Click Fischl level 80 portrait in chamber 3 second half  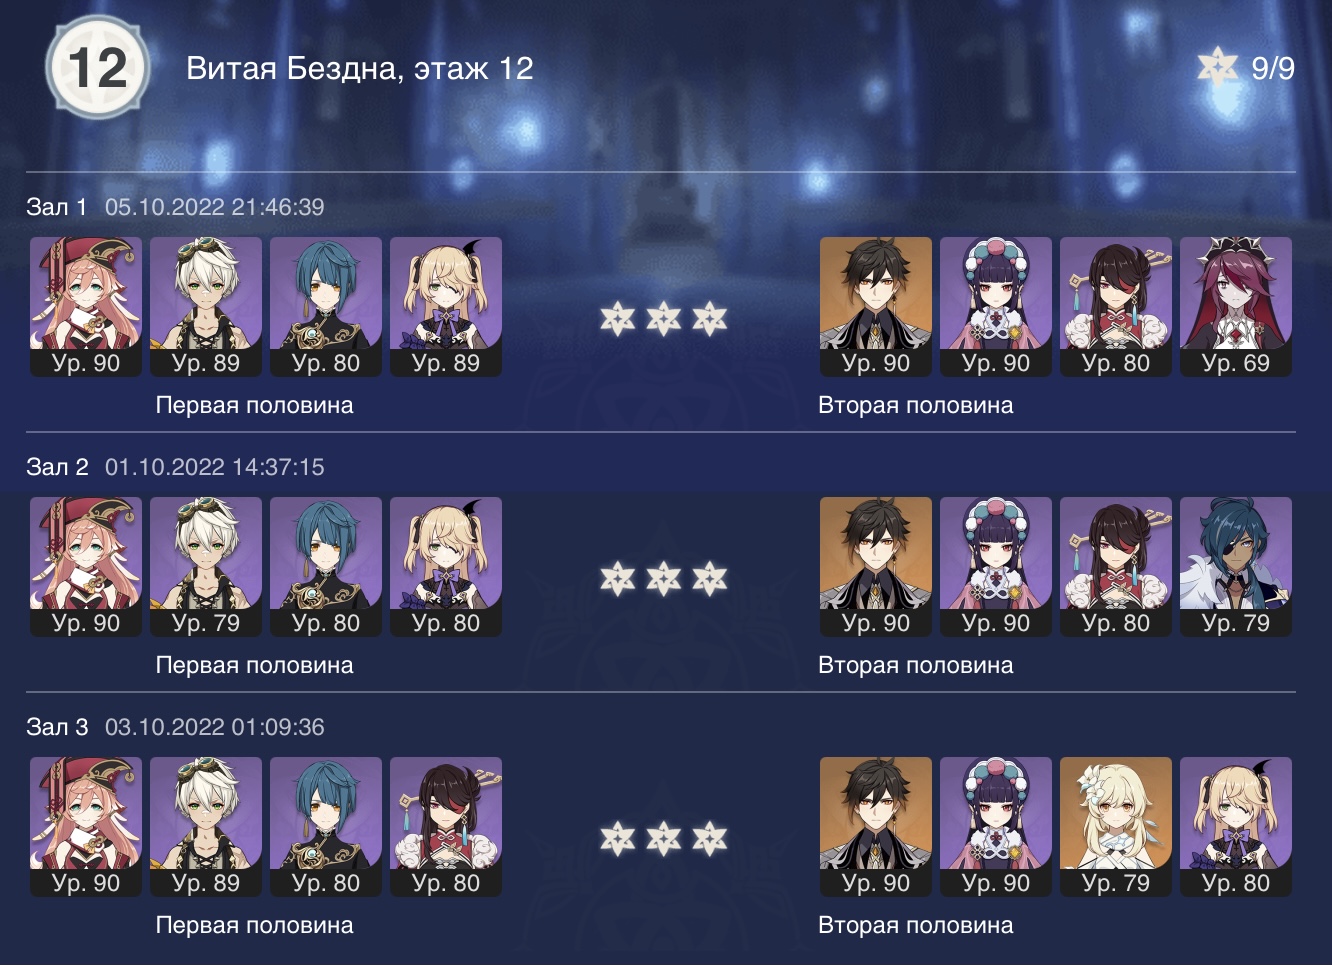coord(1236,827)
